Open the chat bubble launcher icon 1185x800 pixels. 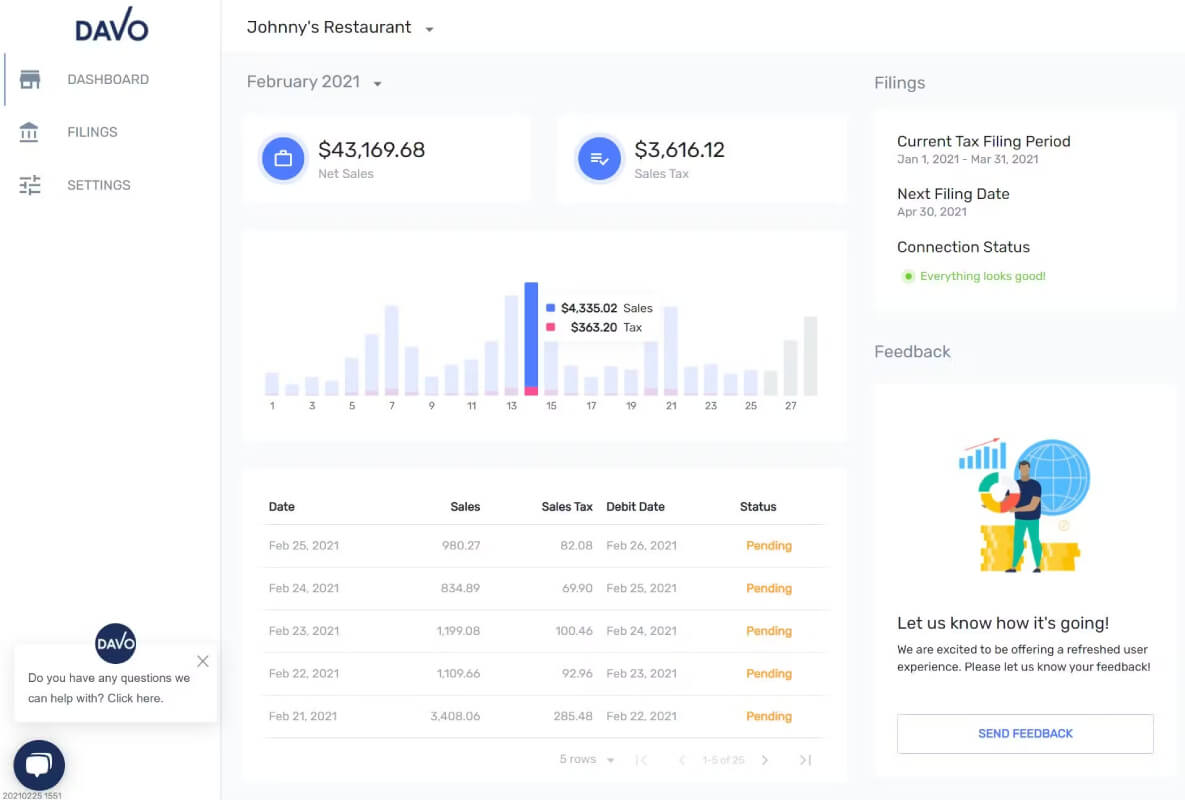click(39, 764)
